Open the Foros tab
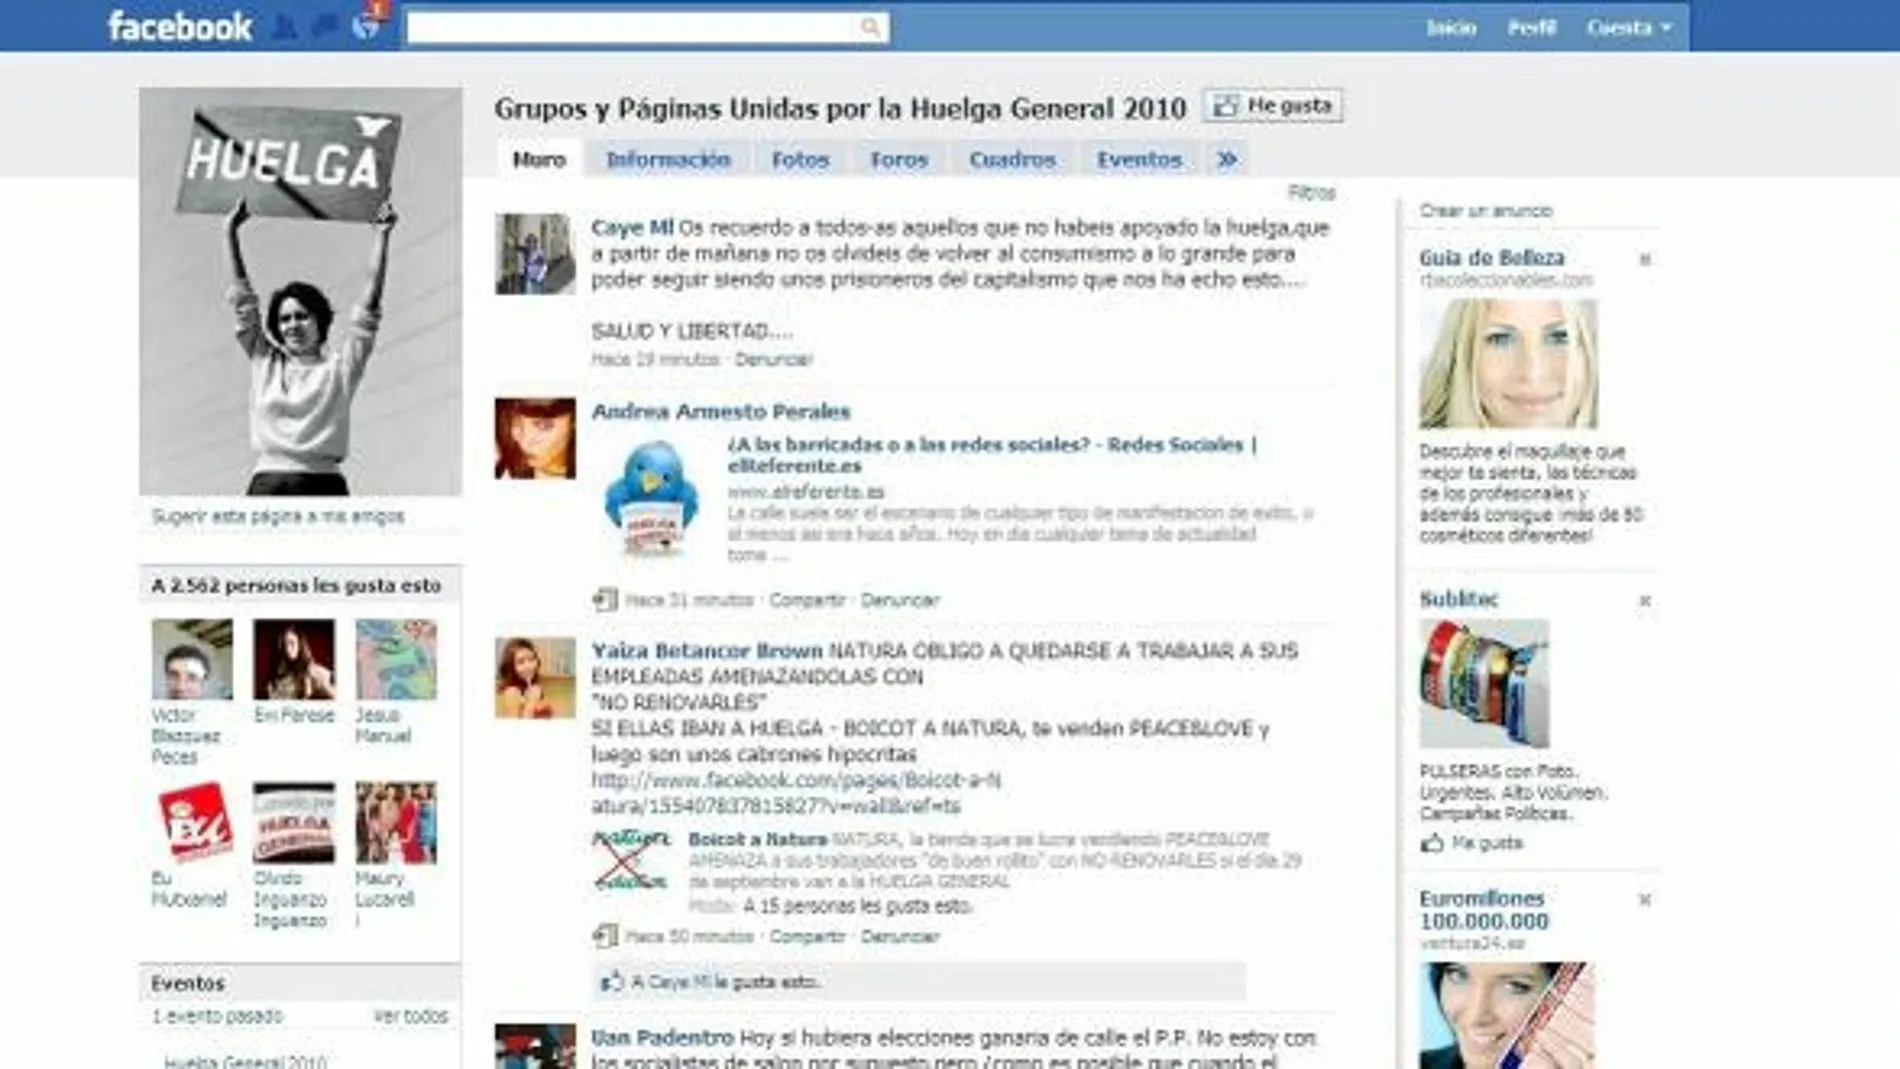 pos(899,159)
